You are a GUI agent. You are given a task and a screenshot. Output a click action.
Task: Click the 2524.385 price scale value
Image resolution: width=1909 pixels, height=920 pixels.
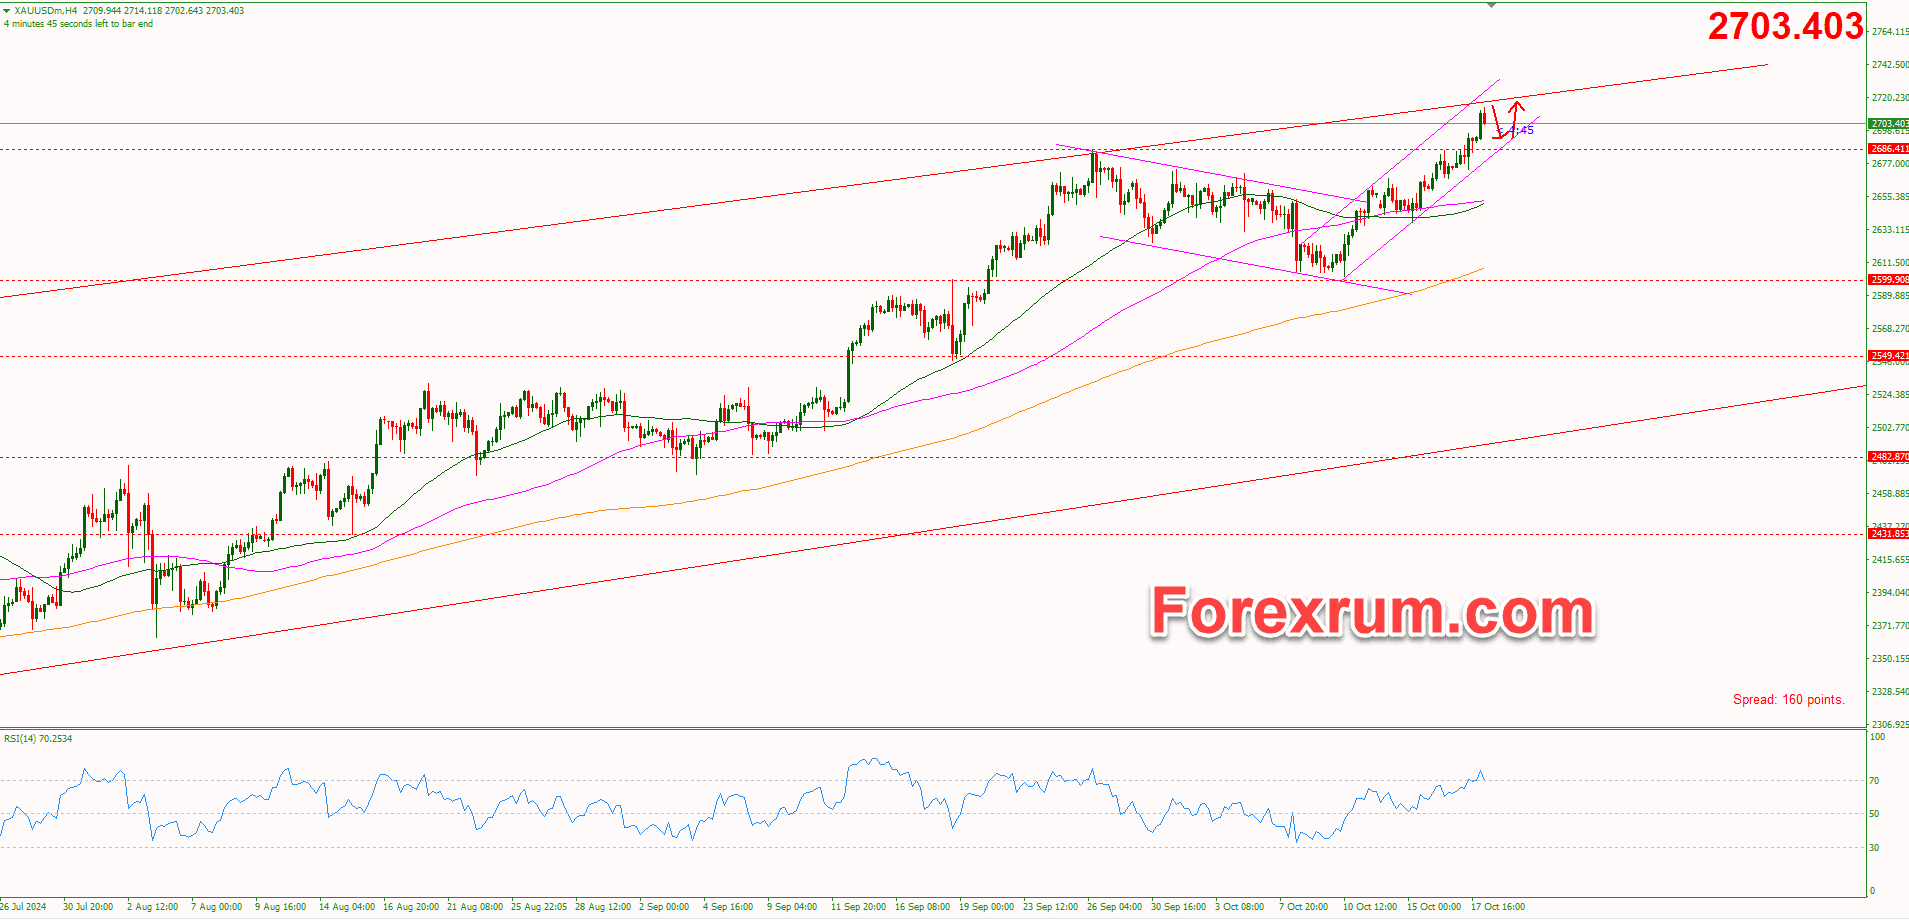(x=1890, y=395)
